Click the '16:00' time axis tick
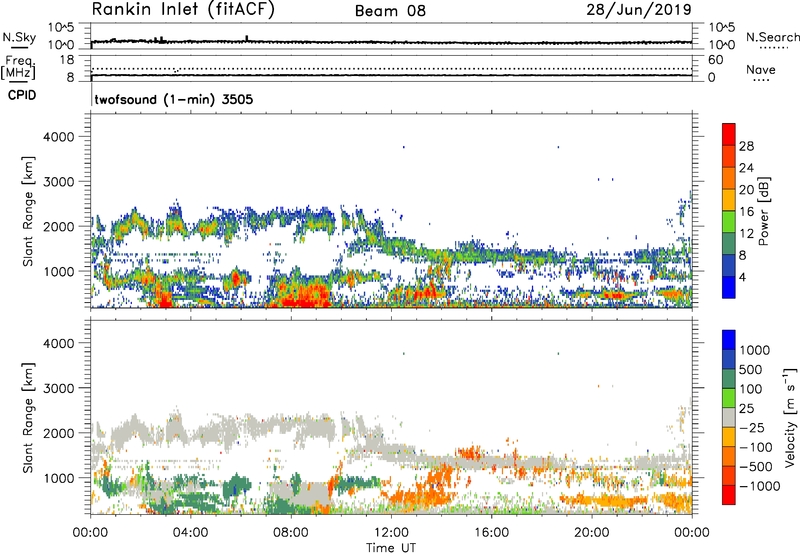This screenshot has width=800, height=554. coord(491,533)
